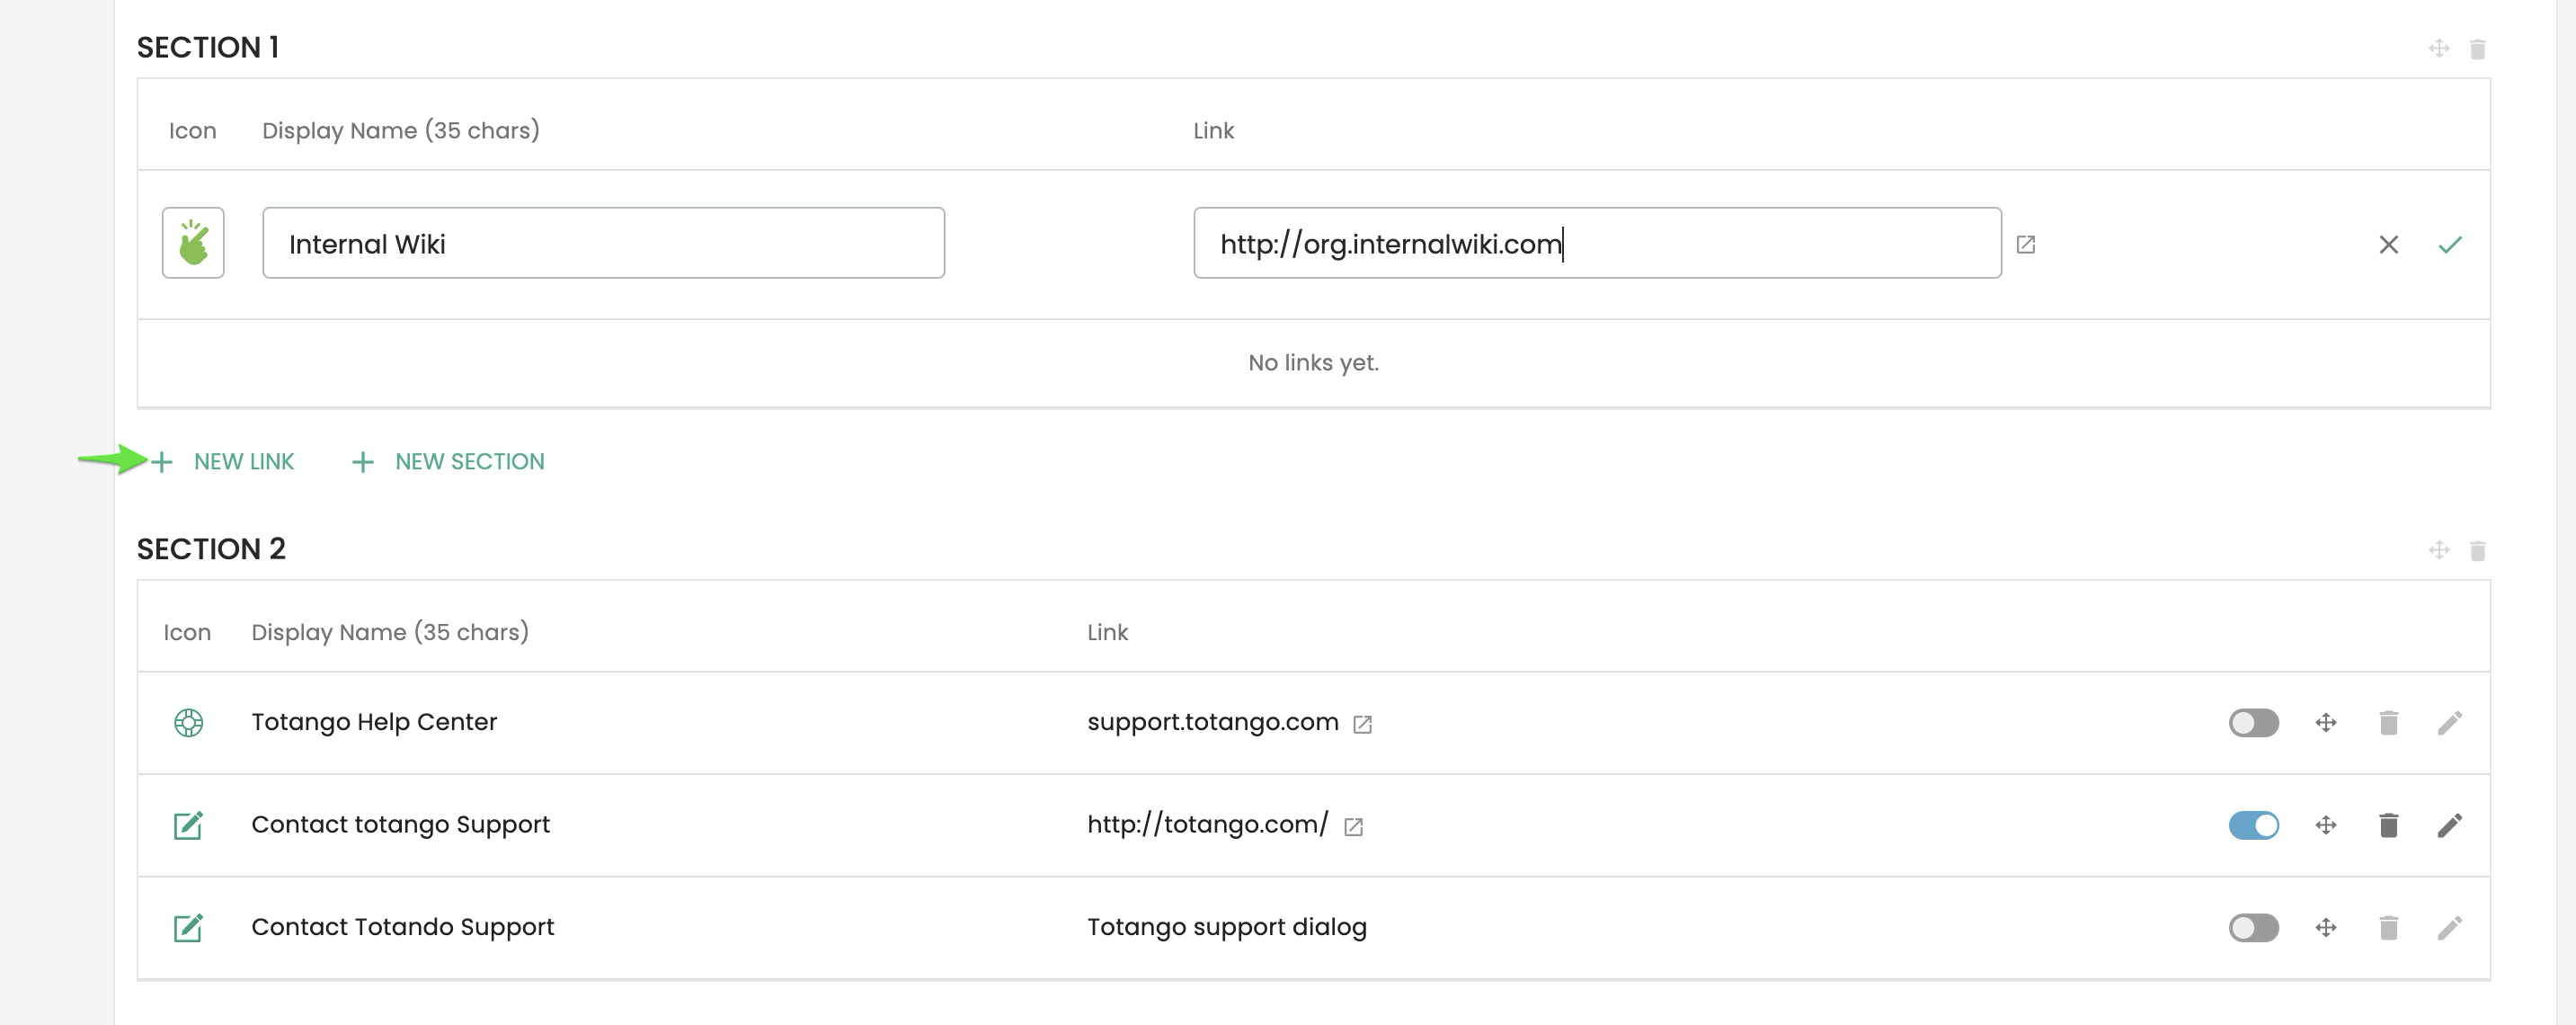Click the SECTION 1 heading

point(208,47)
